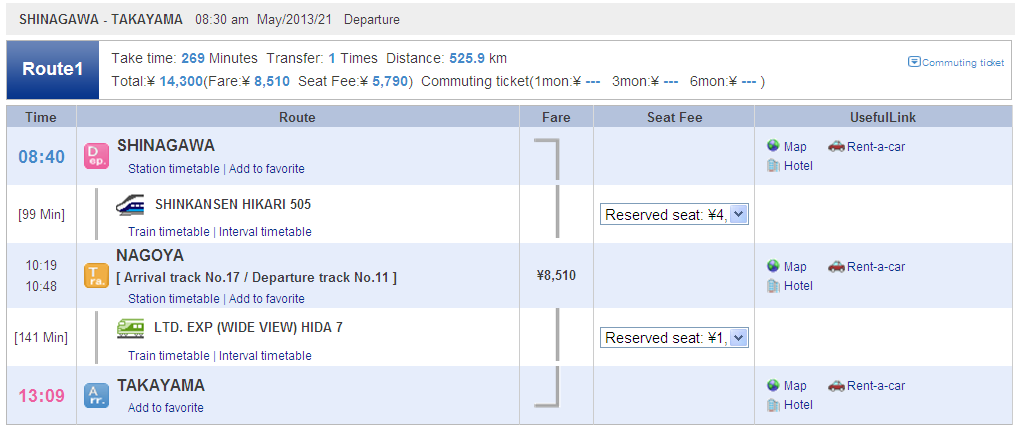Viewport: 1020px width, 428px height.
Task: Open the Hotel link for SHINAGAWA
Action: click(x=798, y=166)
